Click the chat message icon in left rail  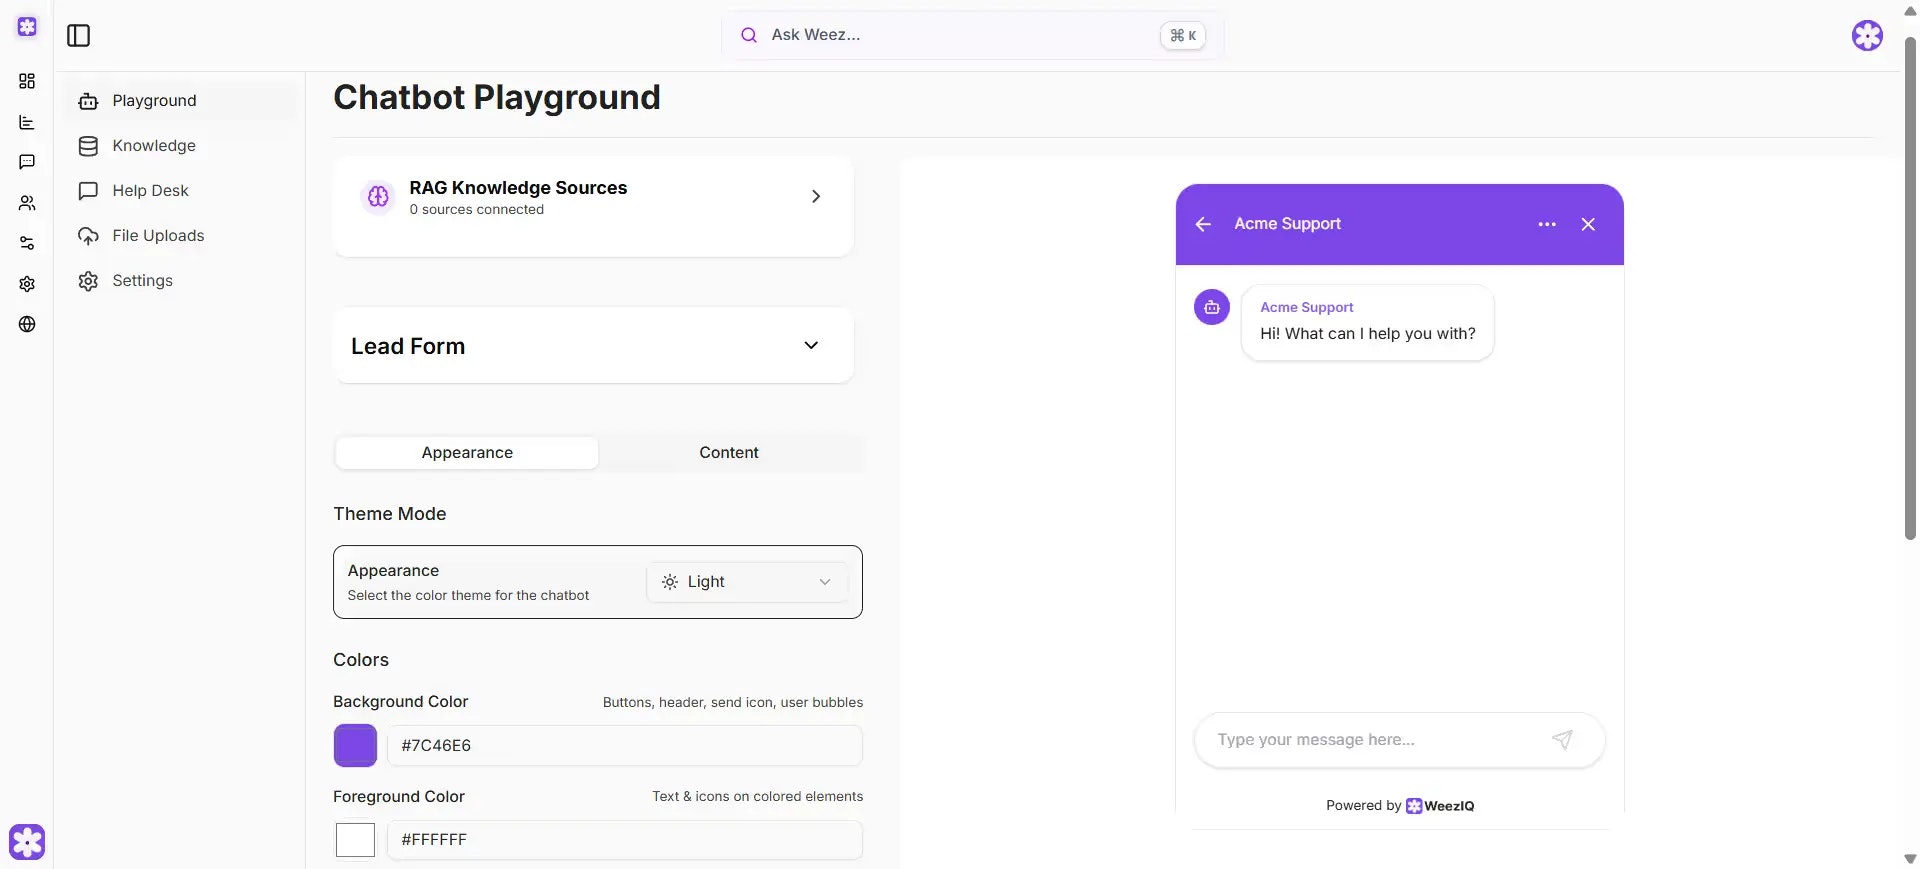(27, 162)
